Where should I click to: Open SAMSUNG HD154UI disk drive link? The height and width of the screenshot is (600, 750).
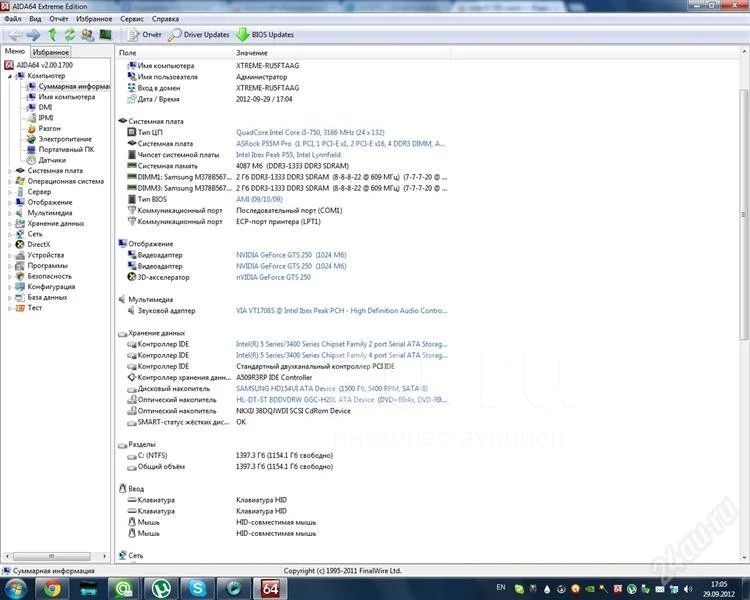click(332, 389)
